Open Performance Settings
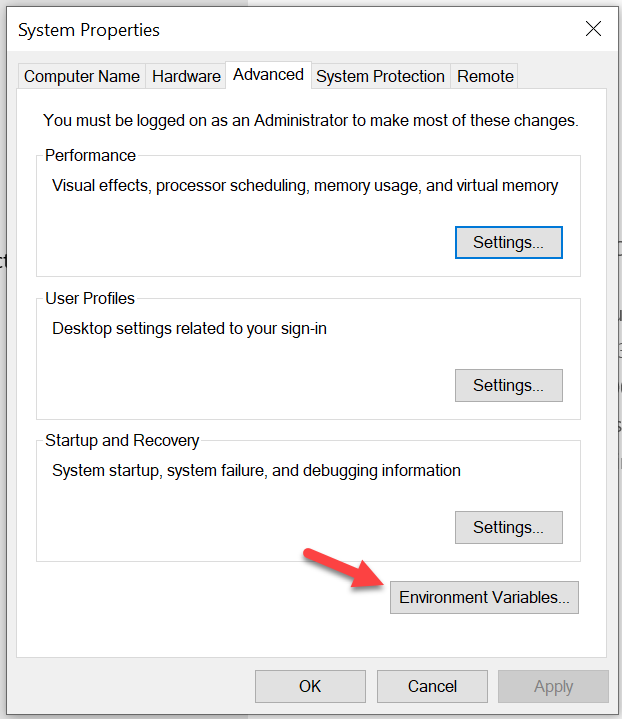Viewport: 622px width, 719px height. coord(508,243)
